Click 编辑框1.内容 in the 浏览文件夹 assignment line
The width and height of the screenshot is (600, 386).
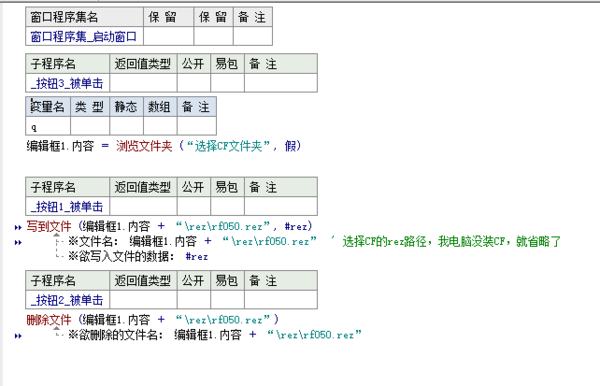pyautogui.click(x=60, y=146)
